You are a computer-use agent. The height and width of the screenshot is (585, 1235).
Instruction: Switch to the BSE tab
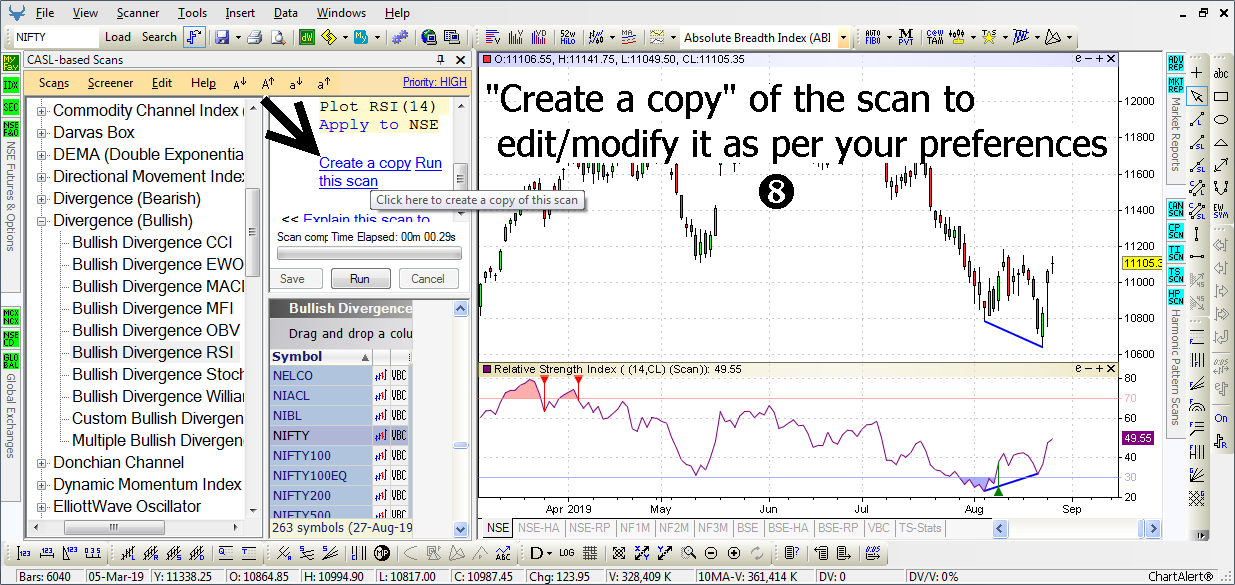pos(746,527)
